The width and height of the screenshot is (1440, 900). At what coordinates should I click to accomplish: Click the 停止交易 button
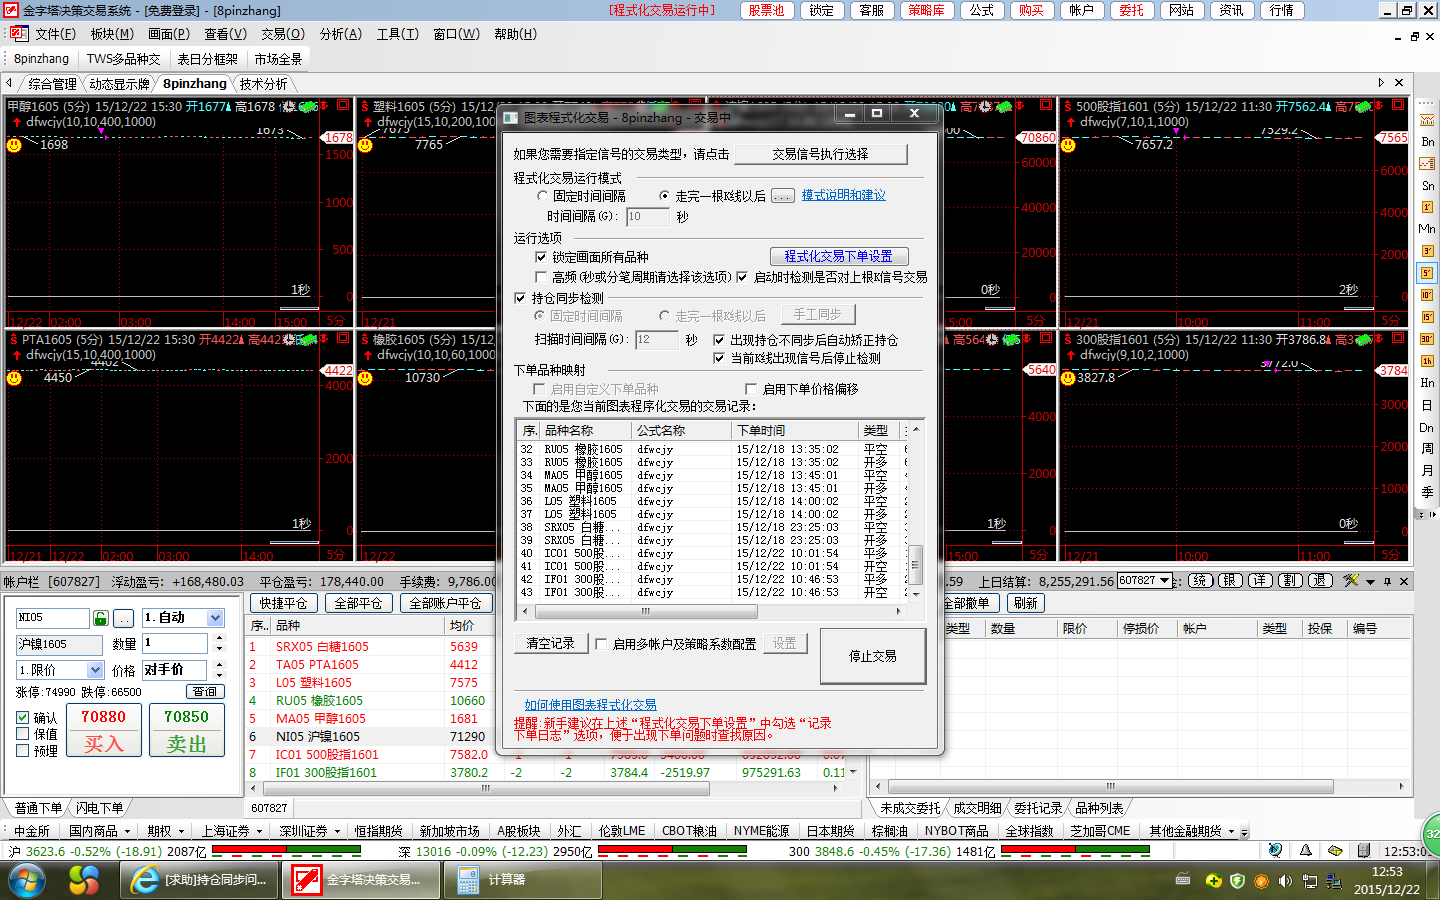coord(872,656)
